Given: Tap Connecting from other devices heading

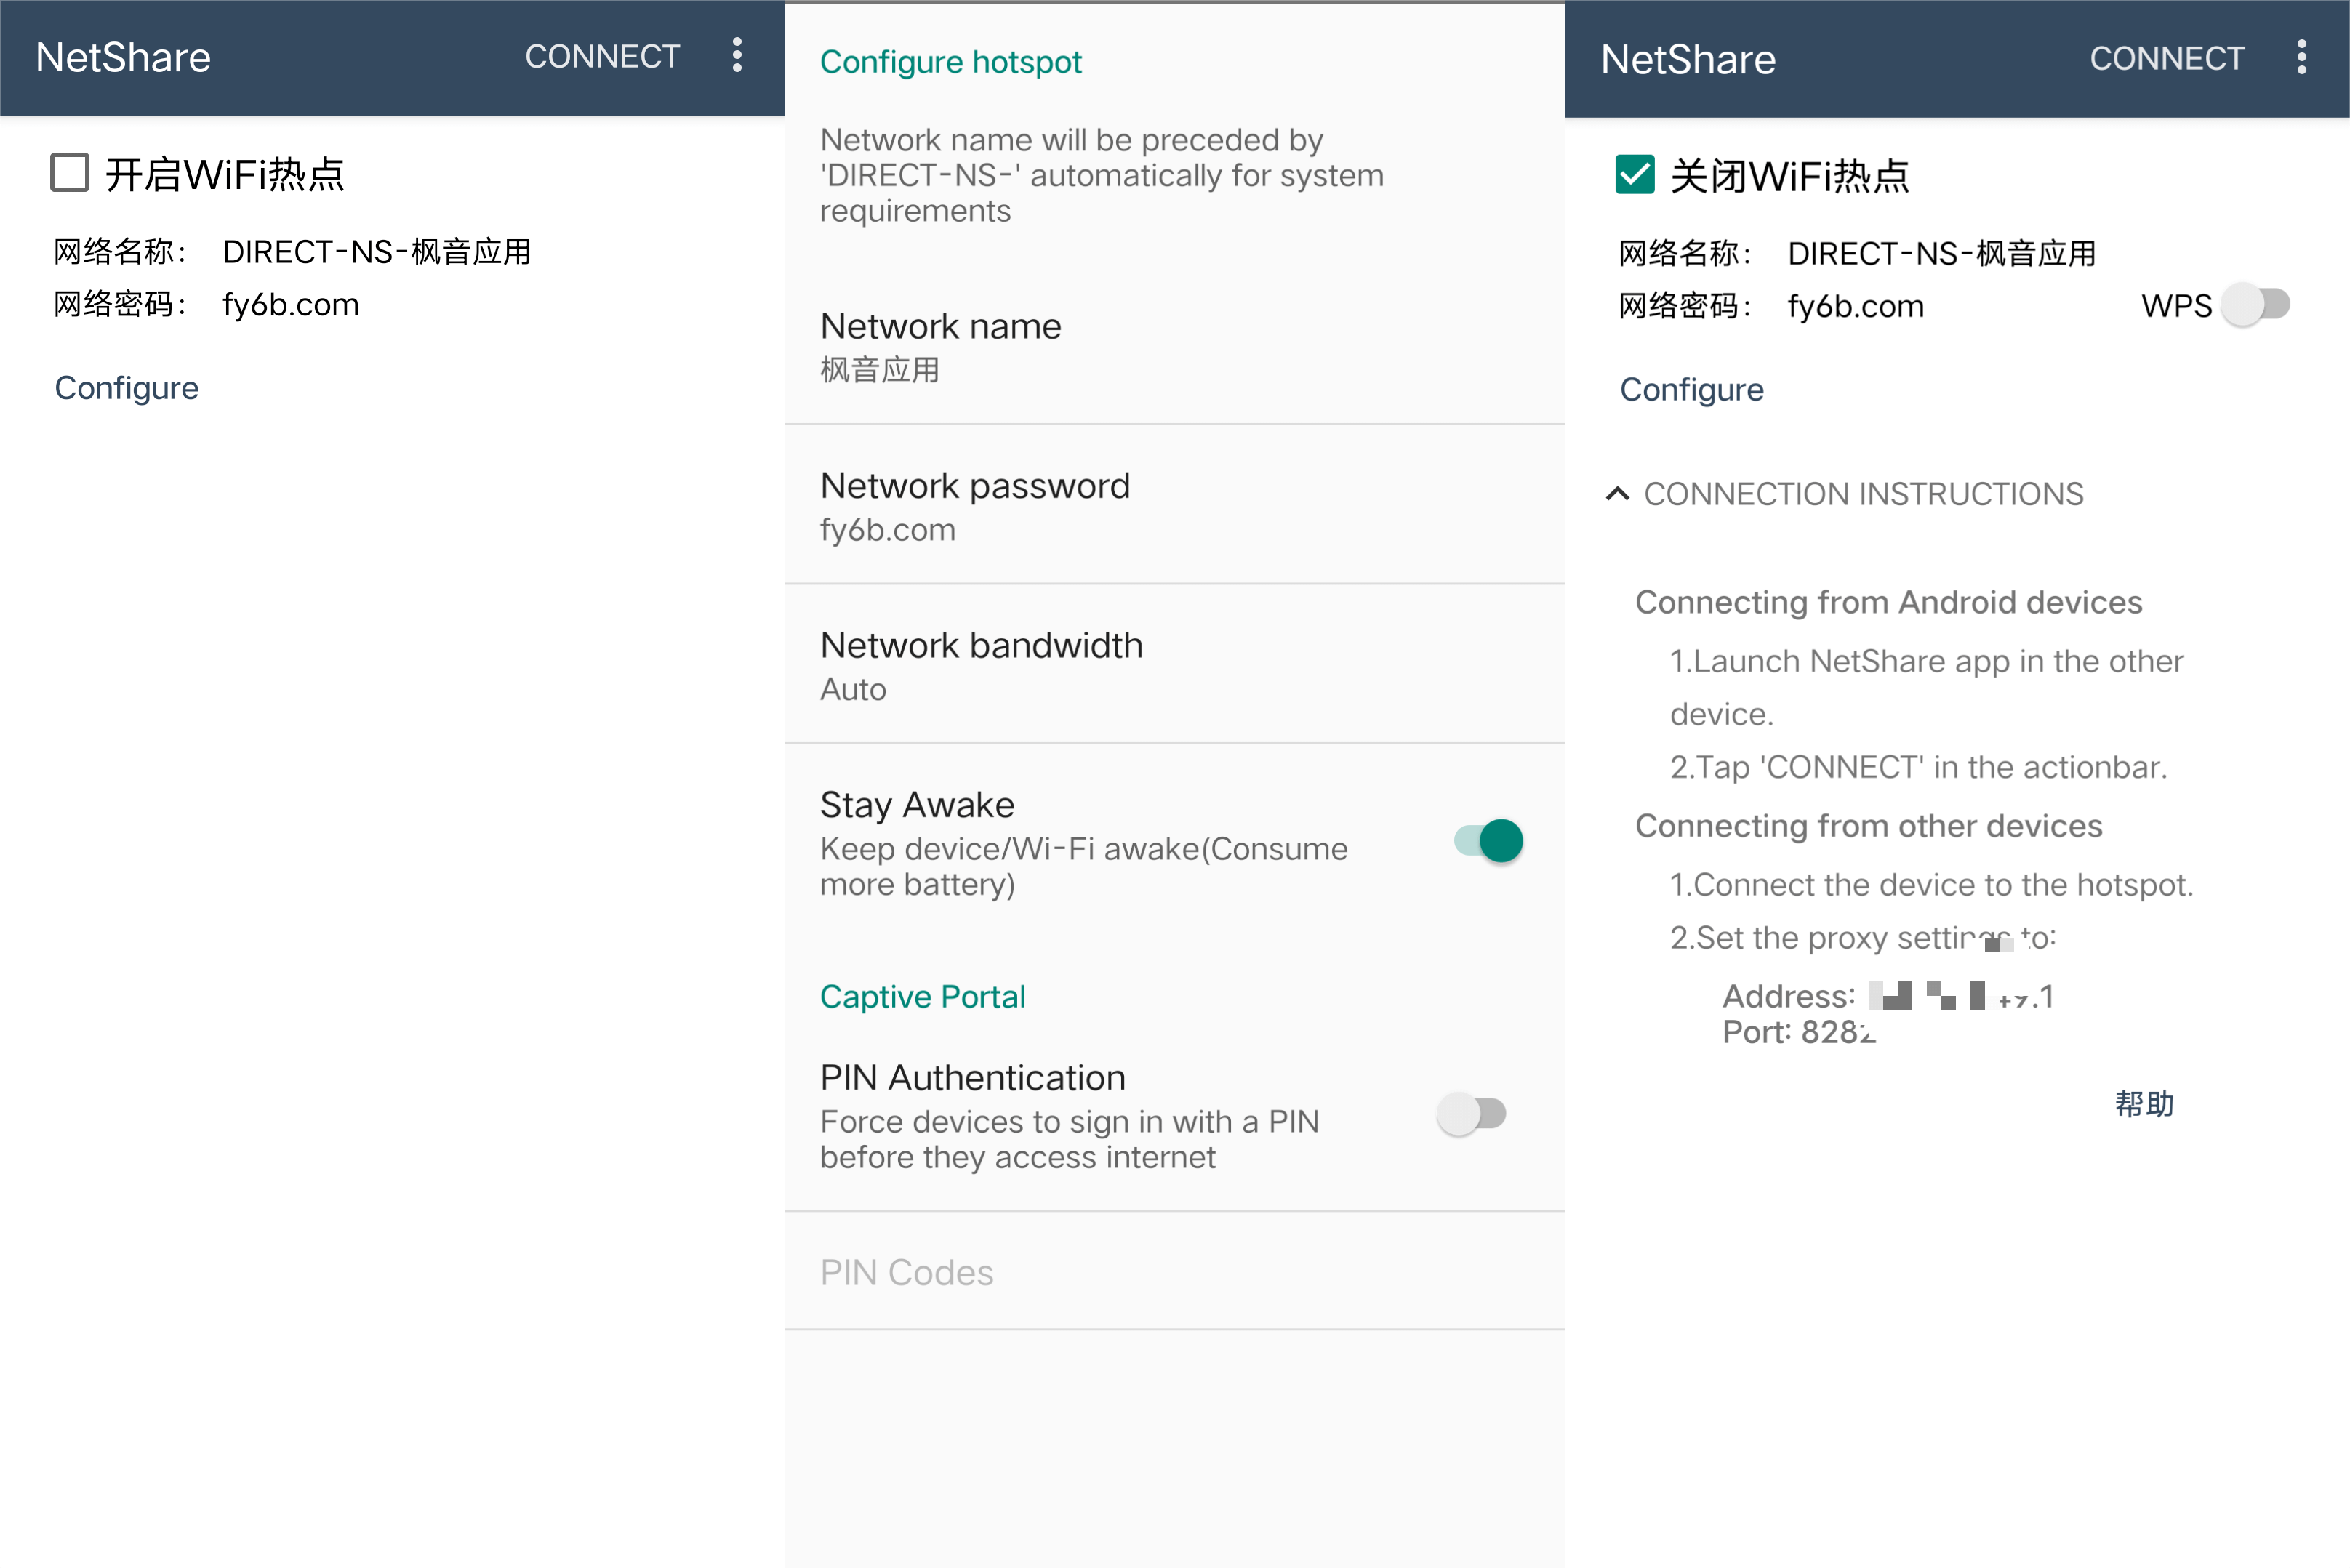Looking at the screenshot, I should [1868, 826].
